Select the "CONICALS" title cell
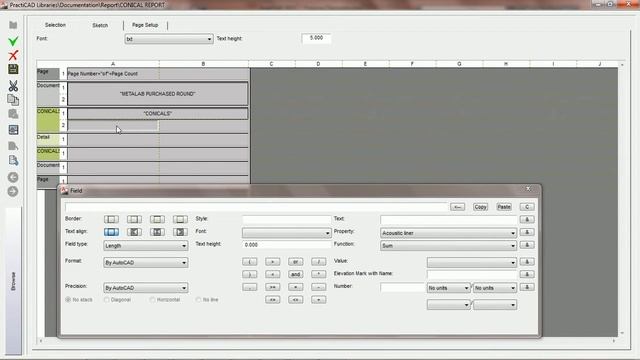This screenshot has width=640, height=360. point(158,113)
